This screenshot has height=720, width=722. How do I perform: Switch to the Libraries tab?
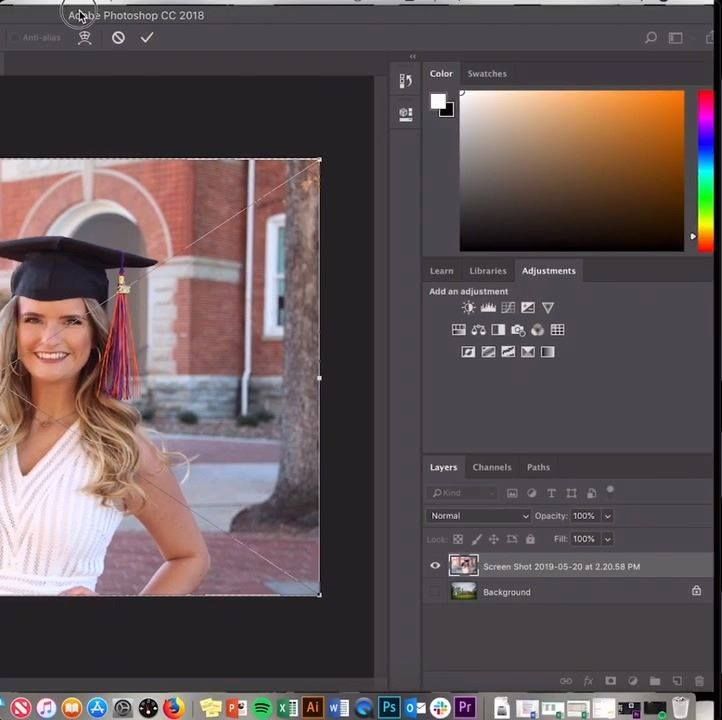point(488,271)
